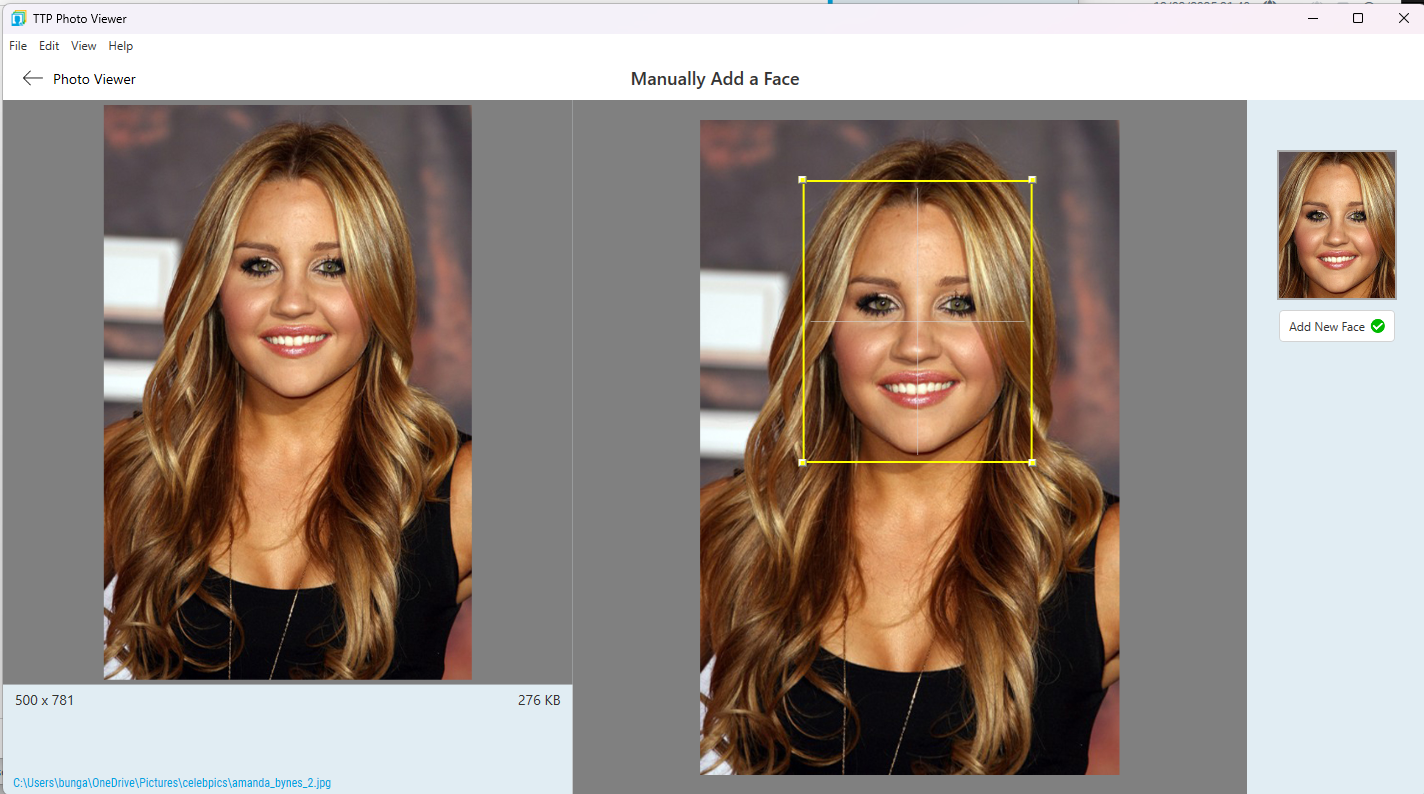
Task: Click the back arrow icon
Action: click(x=32, y=78)
